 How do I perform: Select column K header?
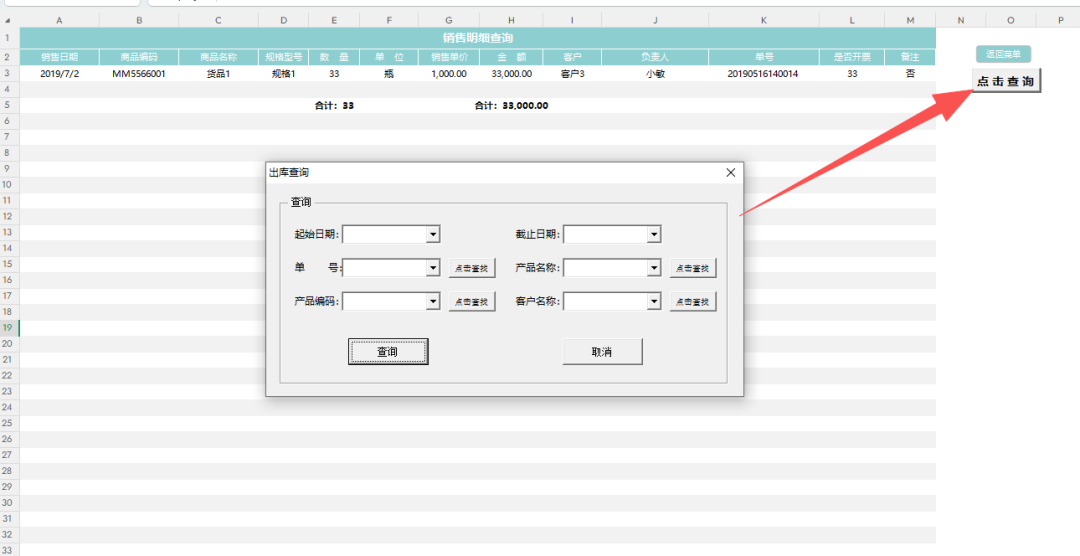pyautogui.click(x=764, y=20)
